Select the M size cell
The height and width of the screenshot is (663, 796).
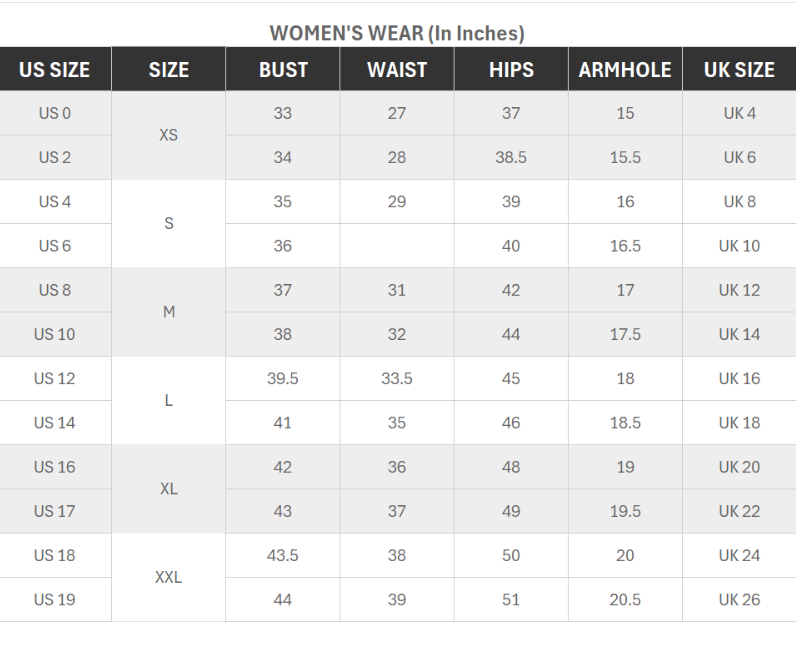click(x=168, y=312)
